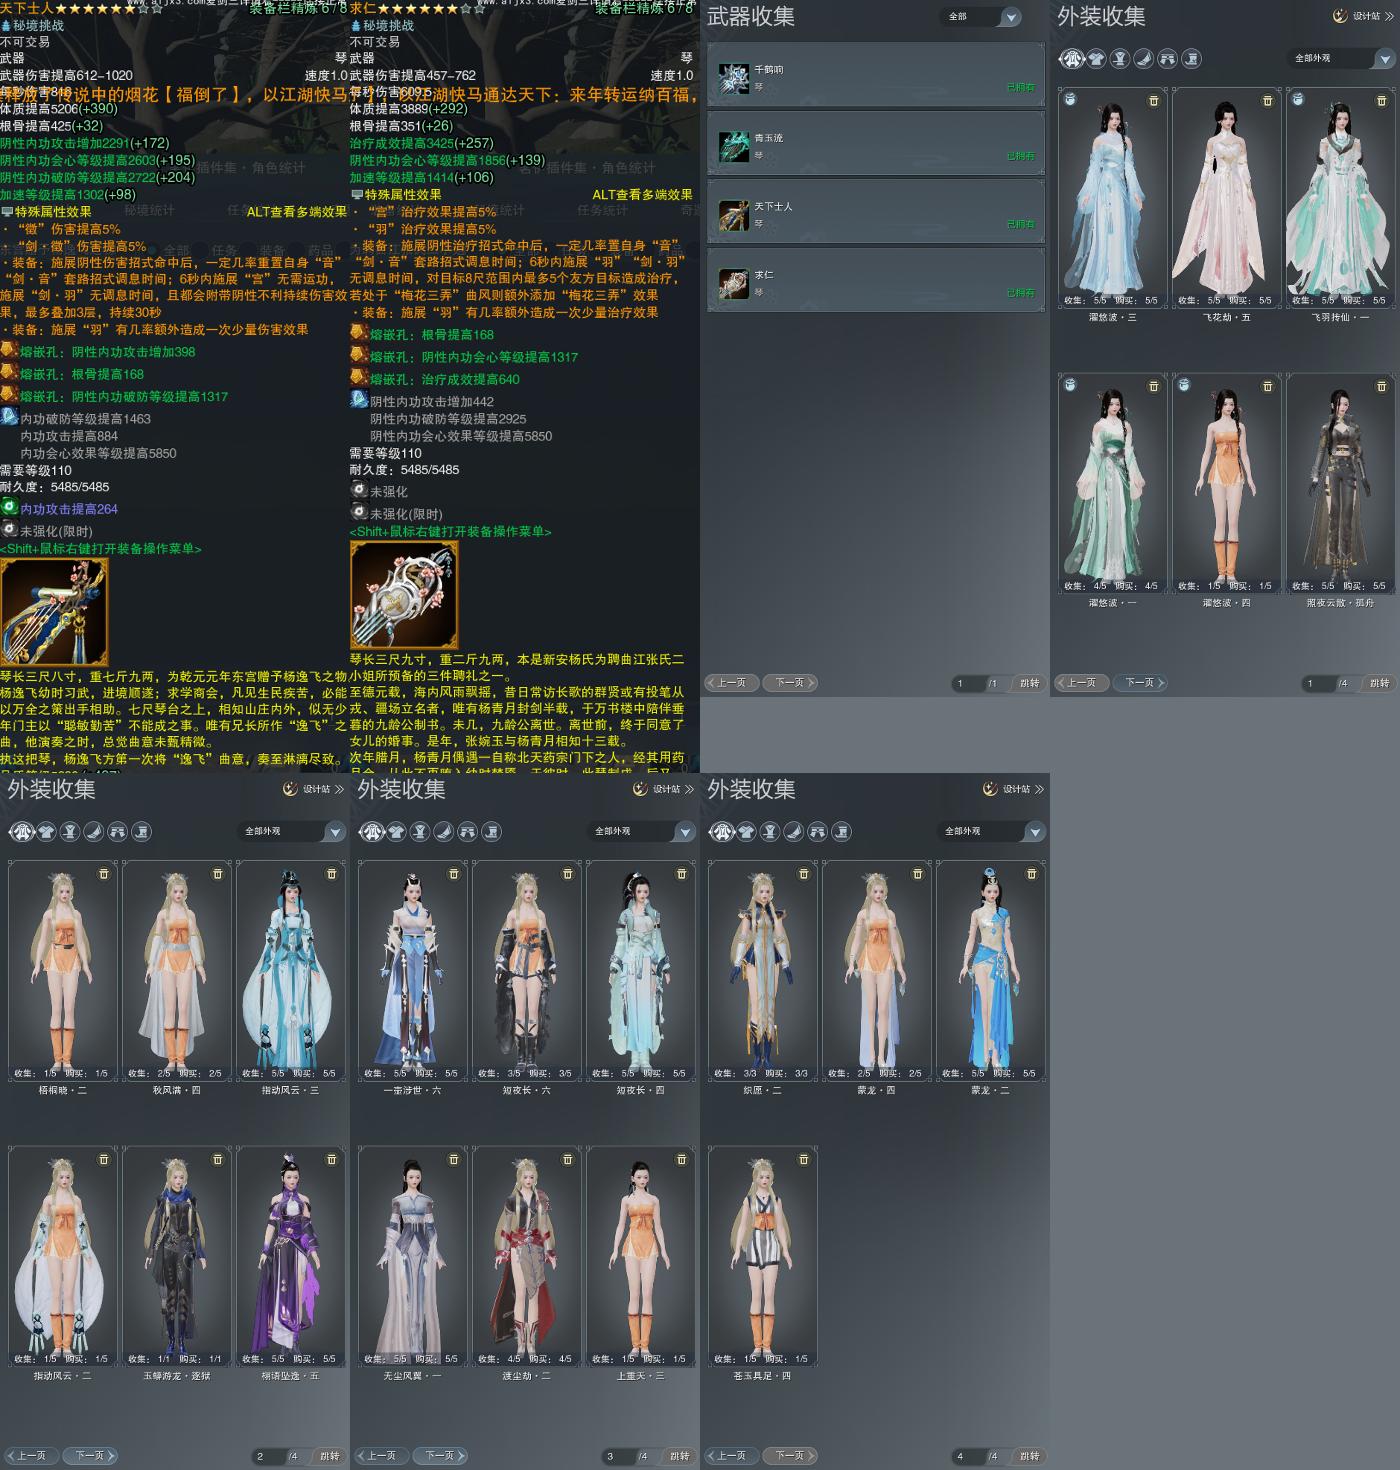Click the trash icon on 无尘凤翼·一 outfit
Screen dimensions: 1400x1470
coord(454,1160)
